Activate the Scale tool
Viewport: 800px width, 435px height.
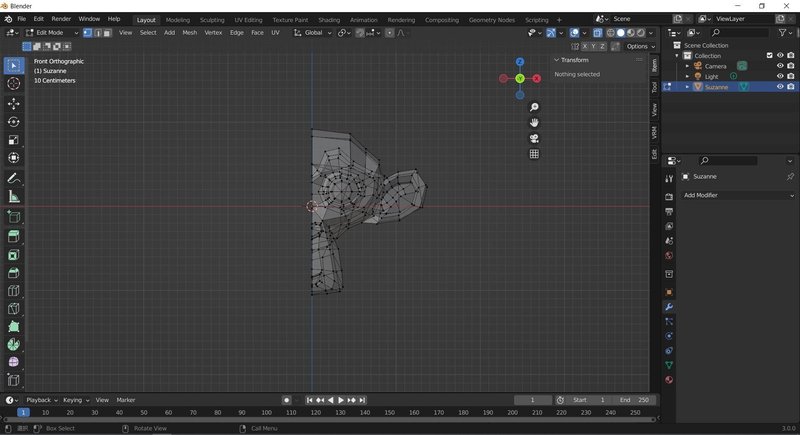coord(14,140)
